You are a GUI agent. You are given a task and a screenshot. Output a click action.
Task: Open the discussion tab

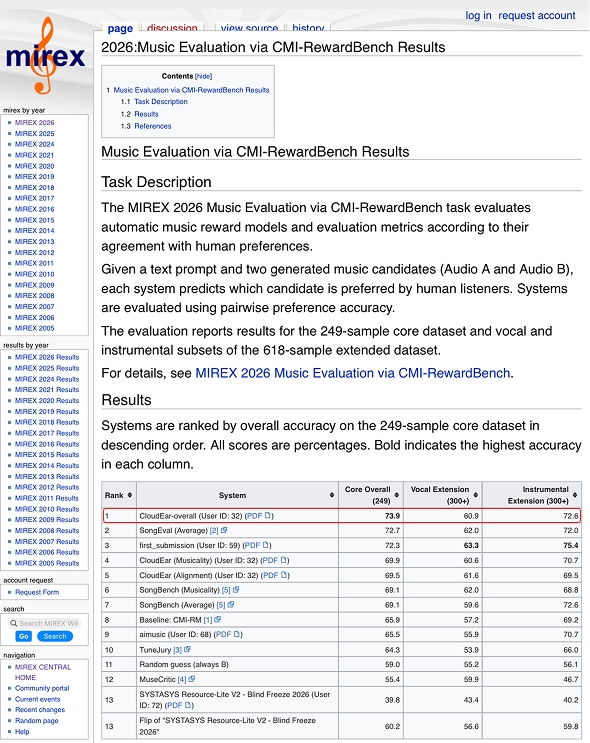(x=172, y=28)
